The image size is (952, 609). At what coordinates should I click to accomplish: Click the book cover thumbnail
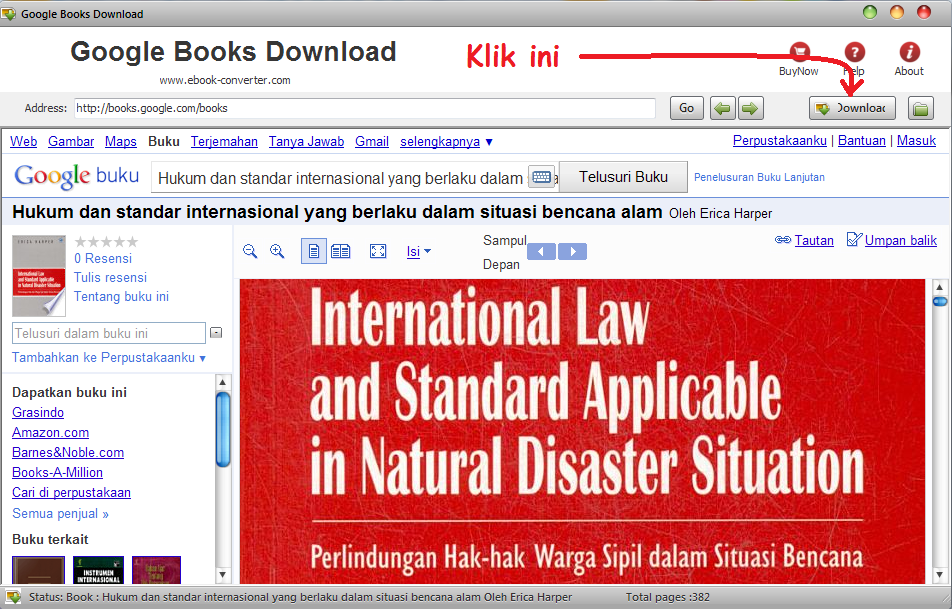click(39, 275)
